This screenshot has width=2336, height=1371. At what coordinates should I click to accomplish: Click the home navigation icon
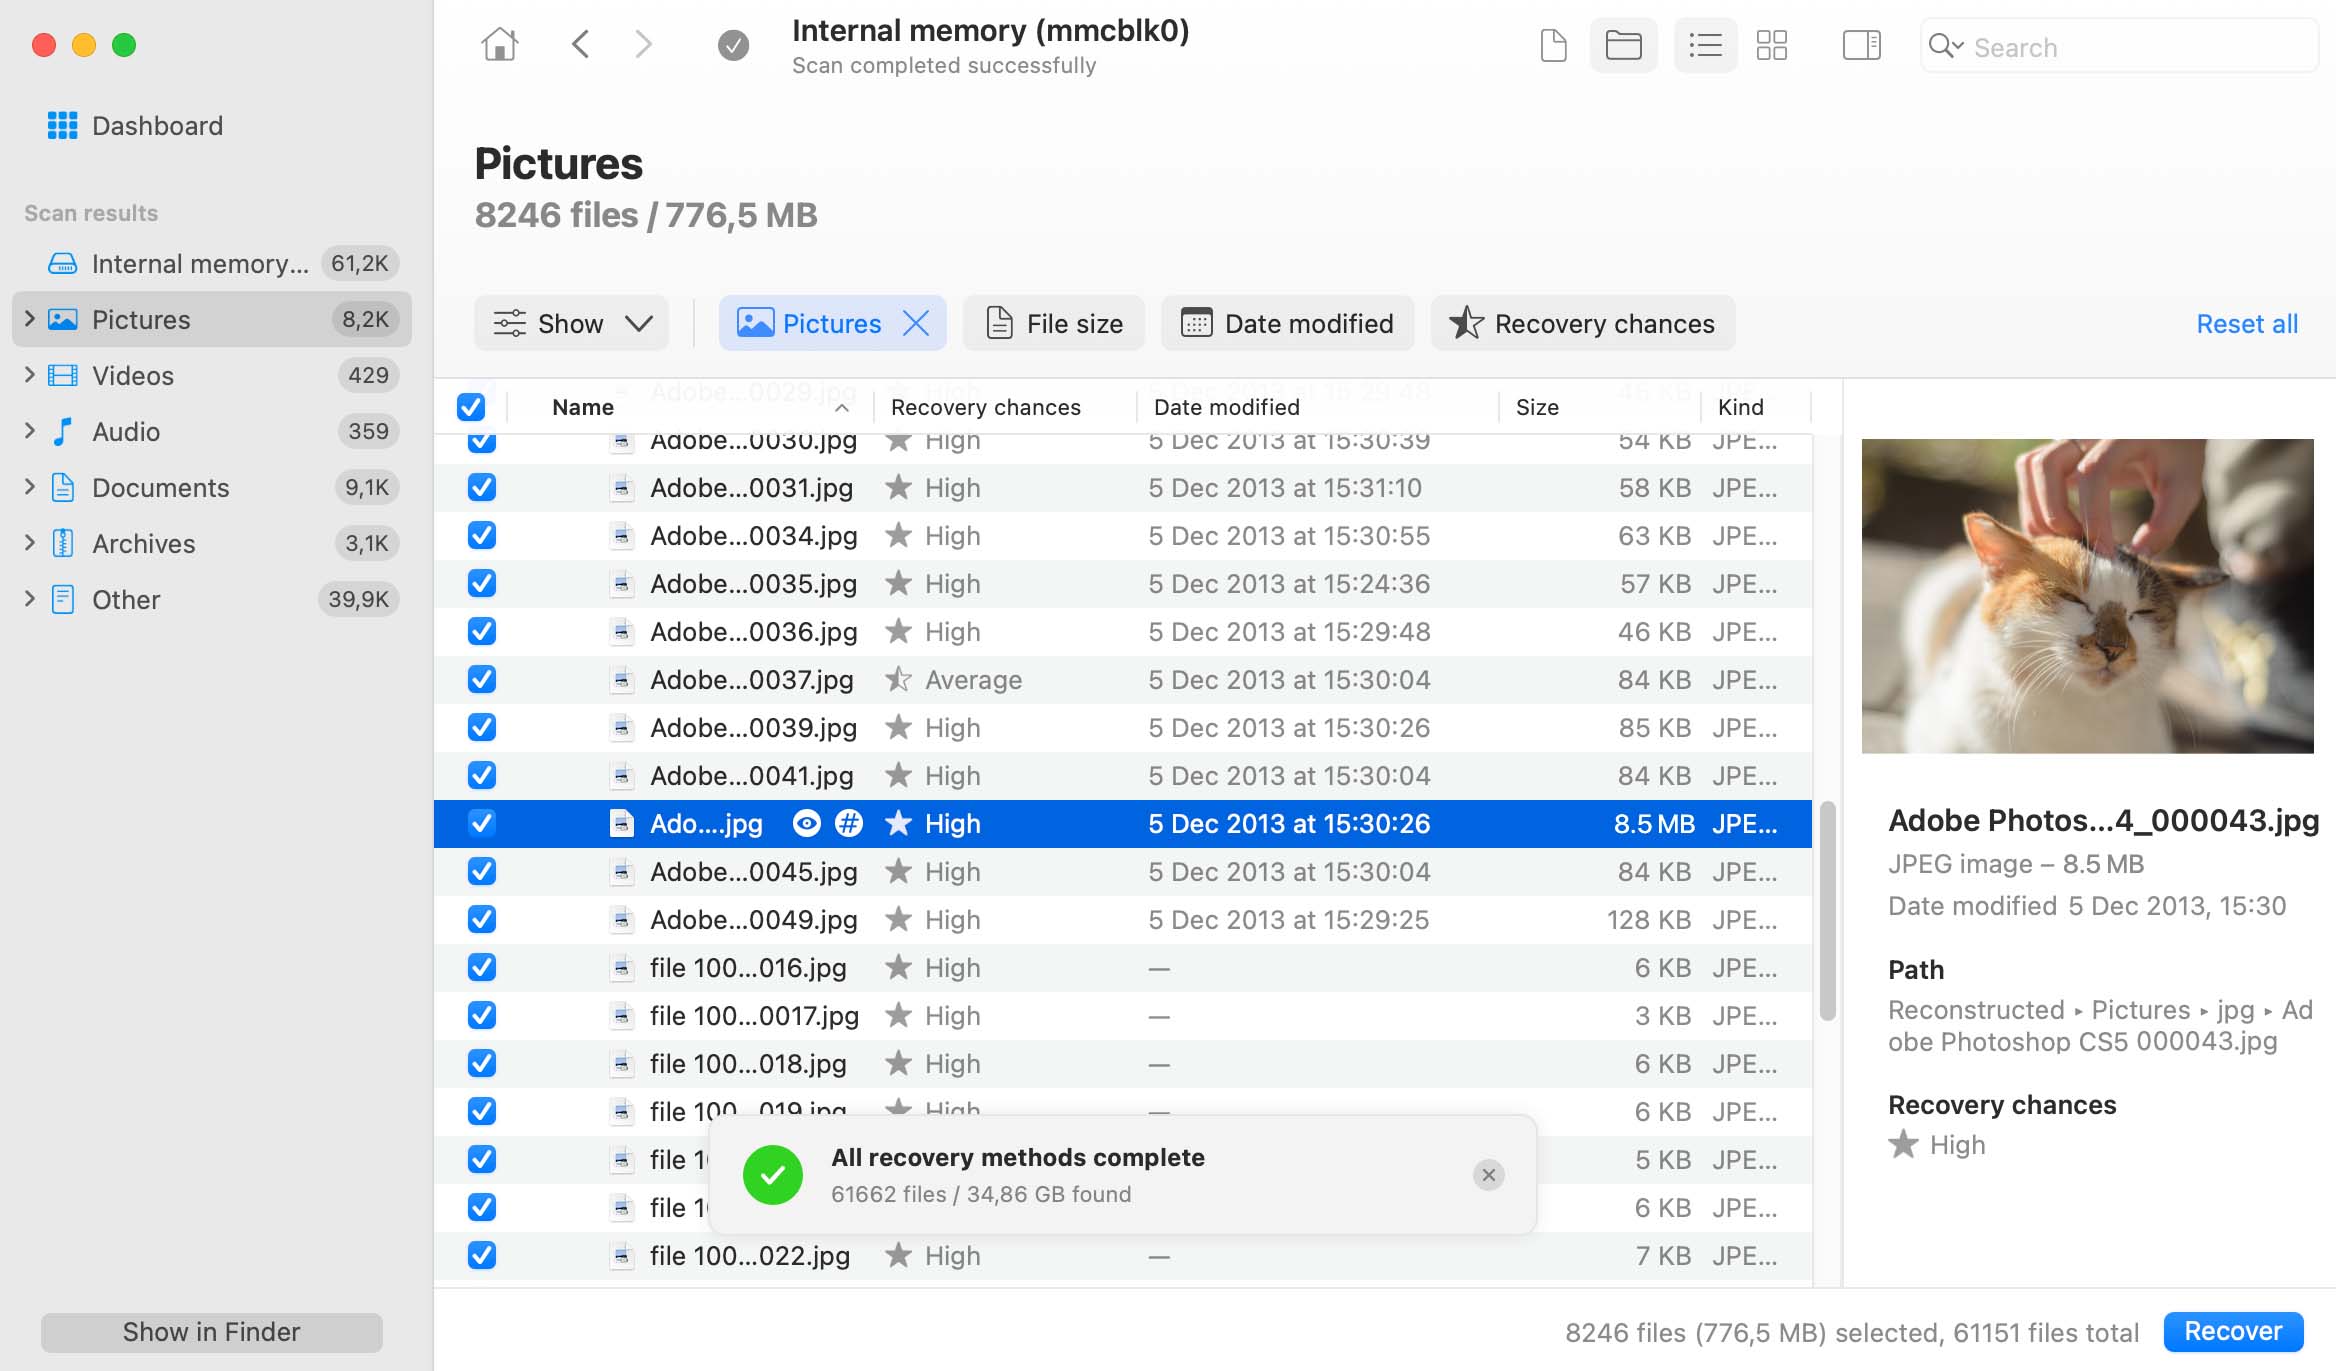click(499, 42)
